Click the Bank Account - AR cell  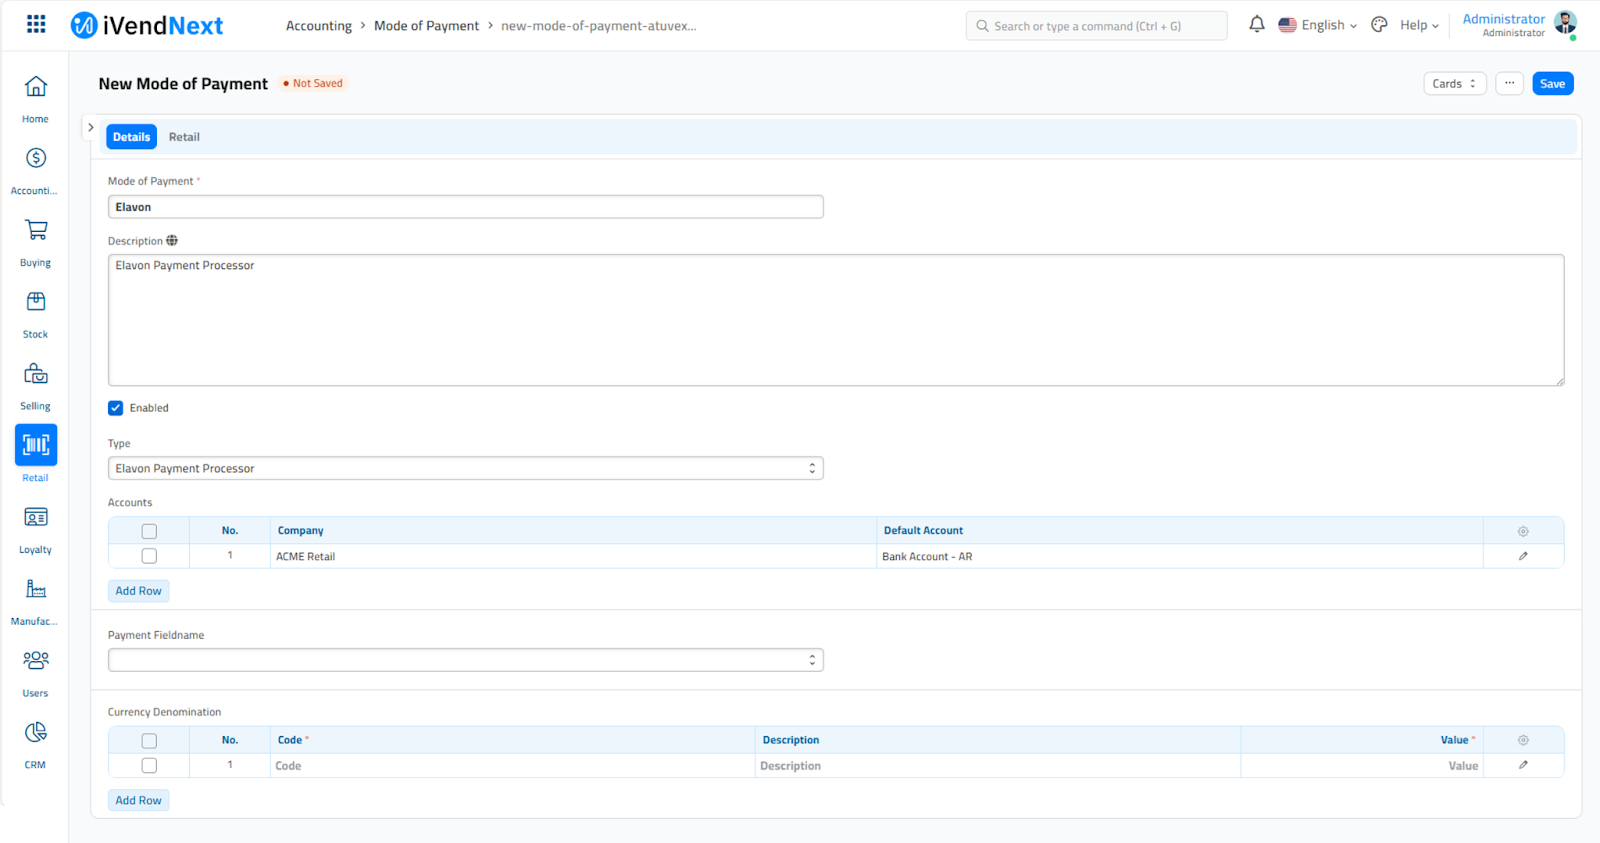tap(1180, 557)
